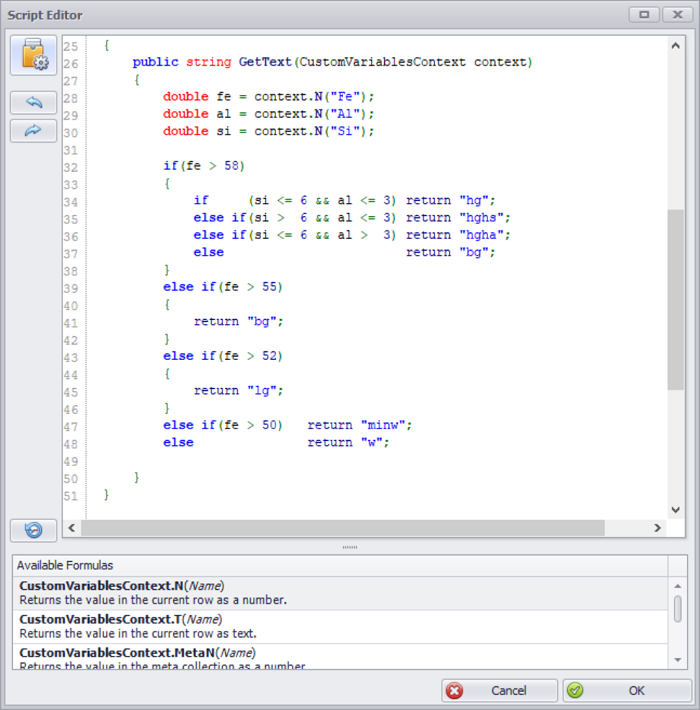Close the Script Editor window
This screenshot has width=700, height=710.
[x=677, y=15]
